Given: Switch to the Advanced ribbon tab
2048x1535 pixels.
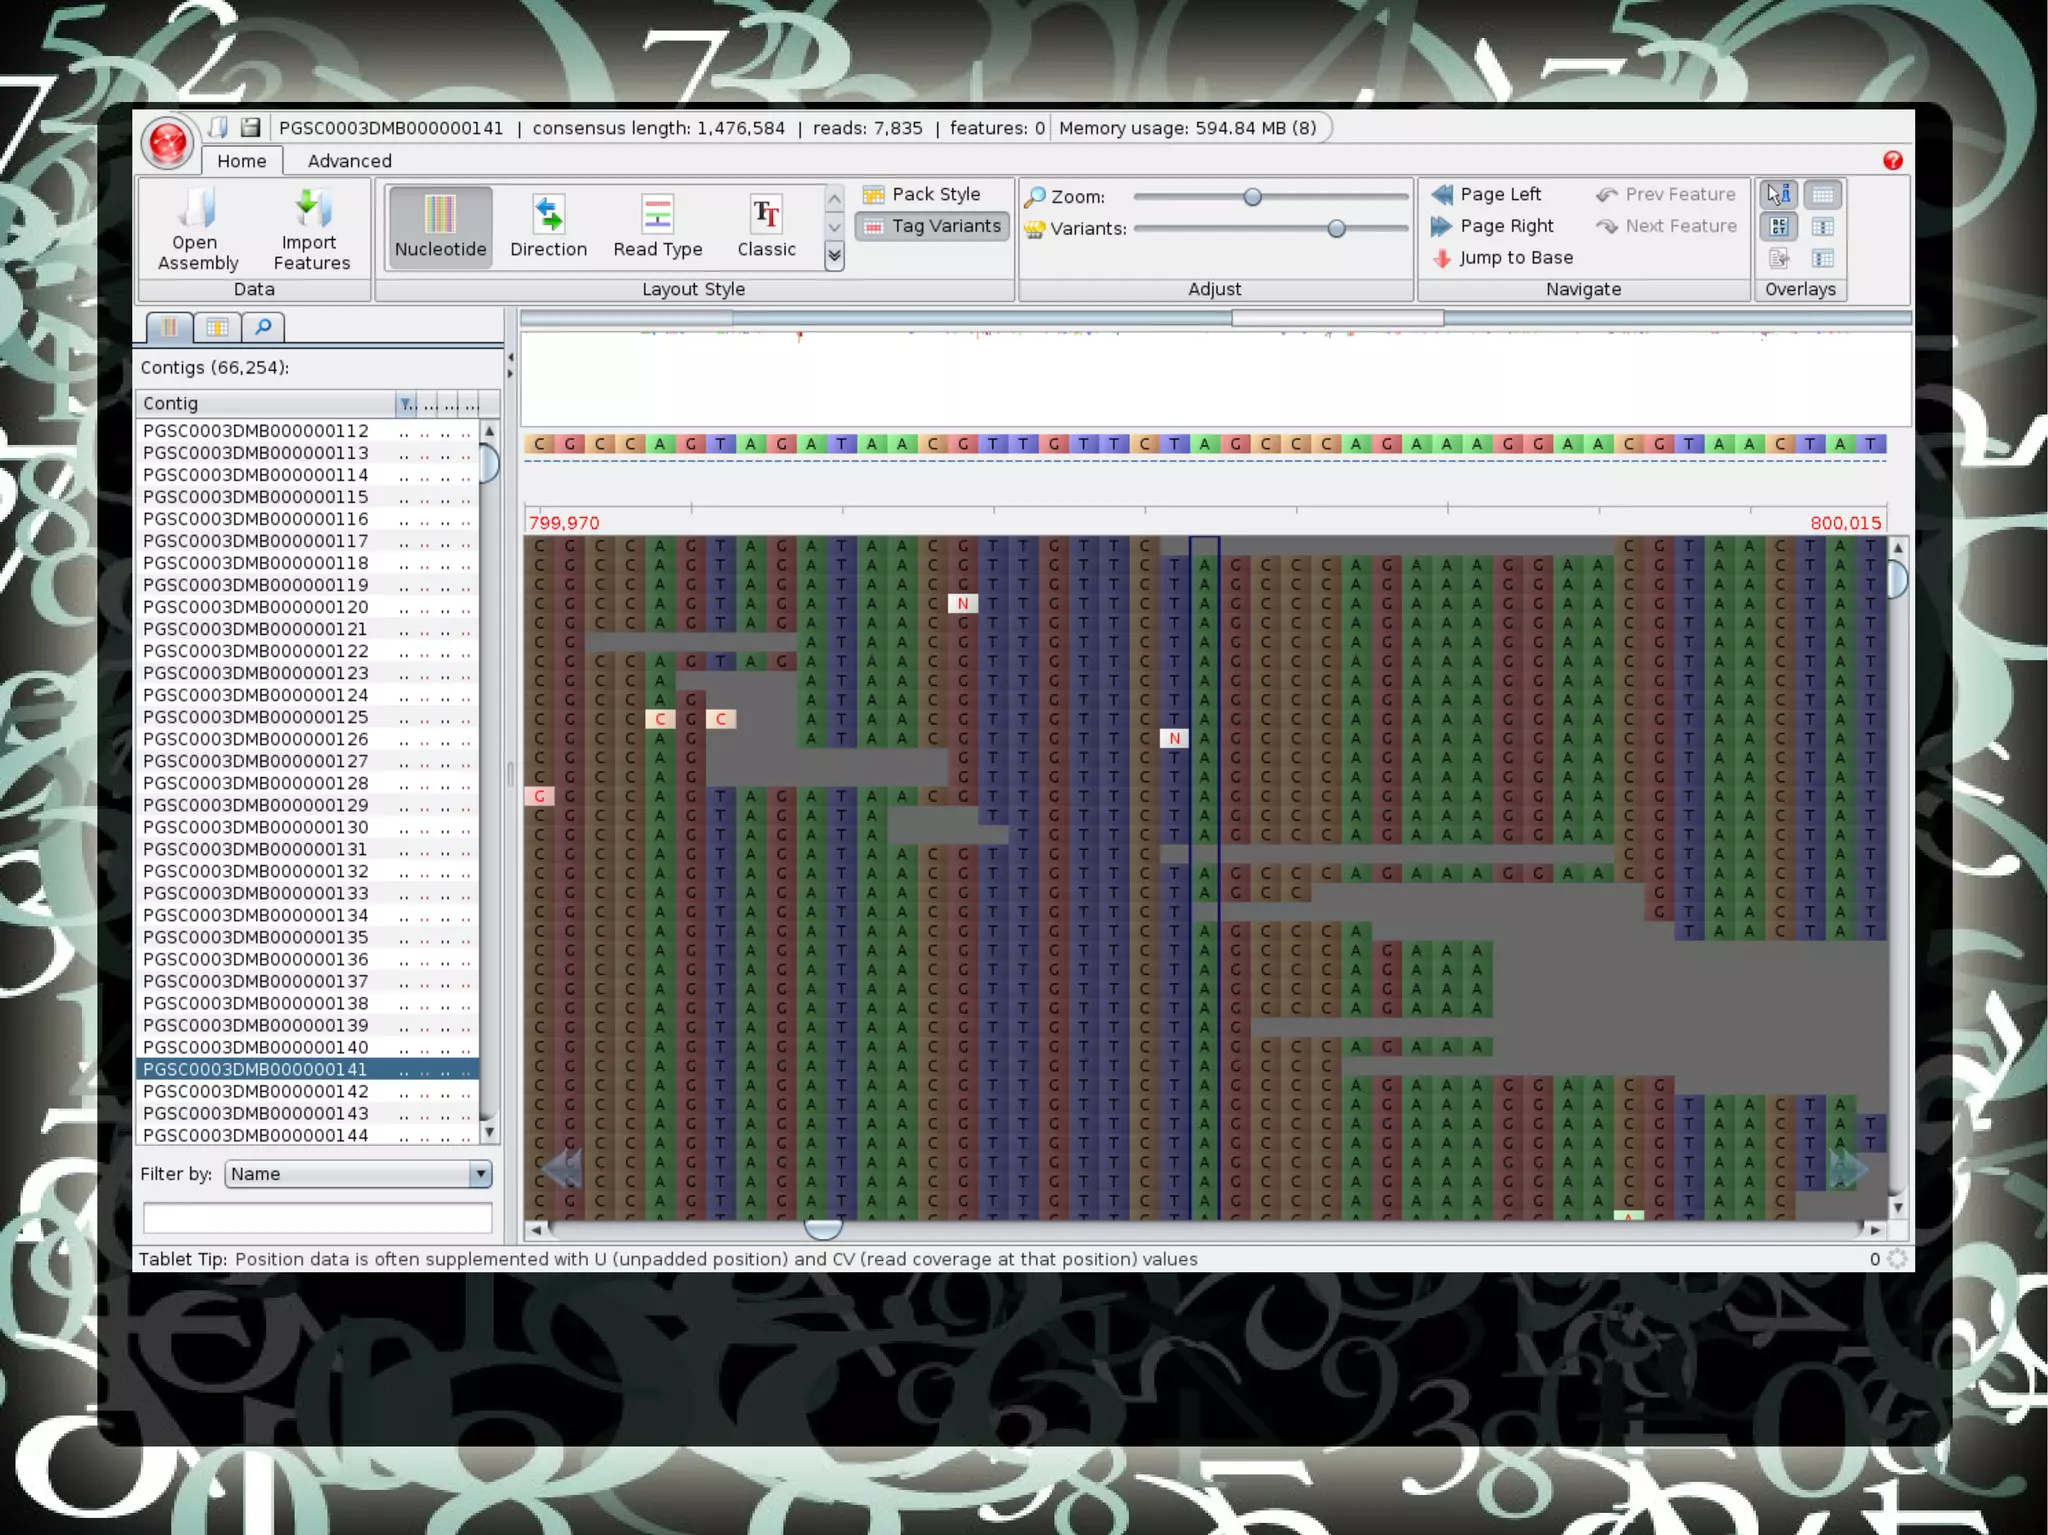Looking at the screenshot, I should pos(349,161).
